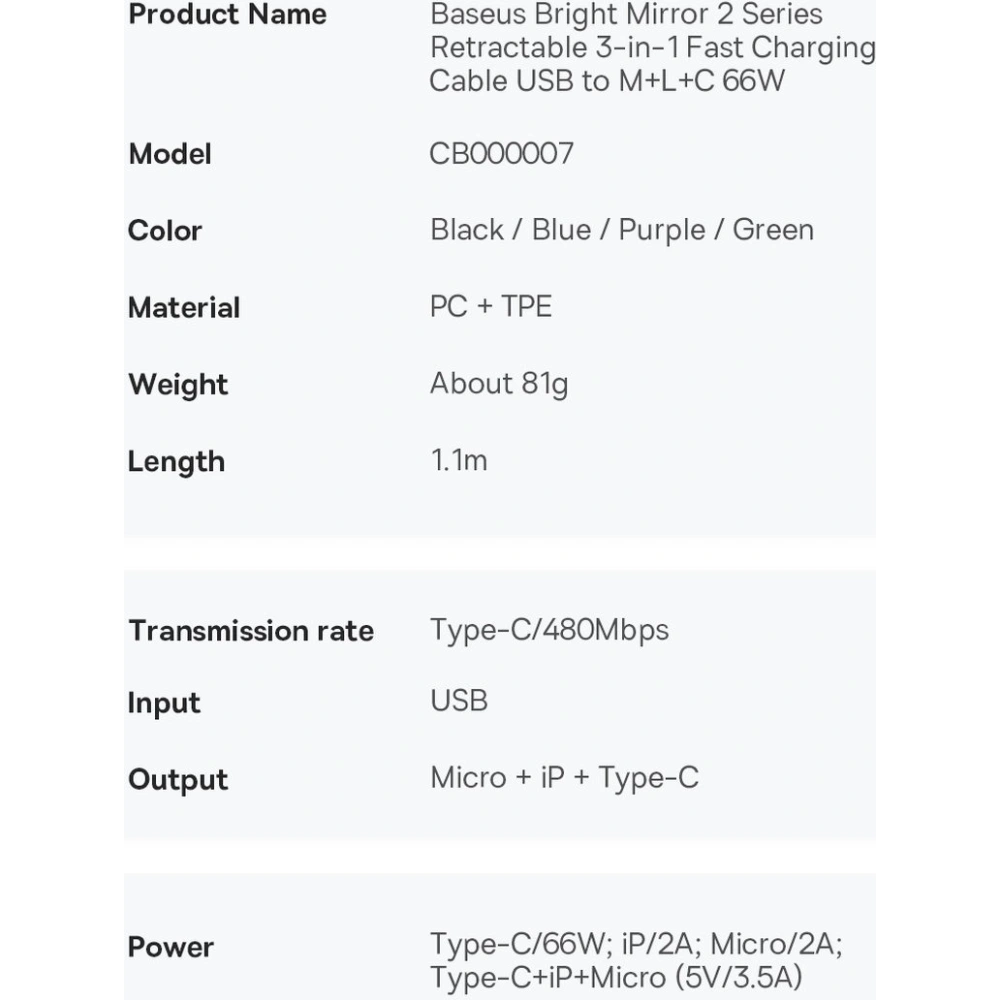The width and height of the screenshot is (1000, 1000).
Task: Select the Black / Blue / Purple / Green value
Action: [x=621, y=229]
